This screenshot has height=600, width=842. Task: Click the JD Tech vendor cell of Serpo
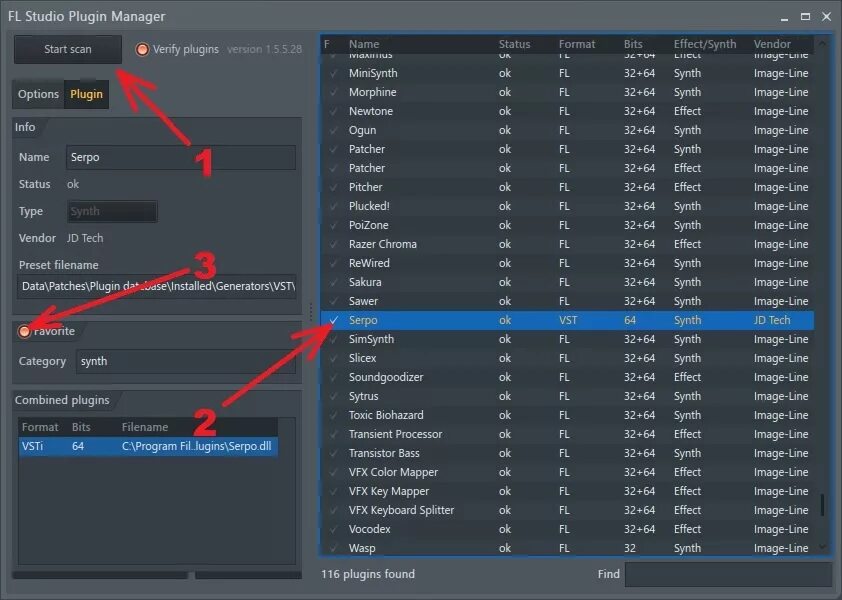point(772,321)
